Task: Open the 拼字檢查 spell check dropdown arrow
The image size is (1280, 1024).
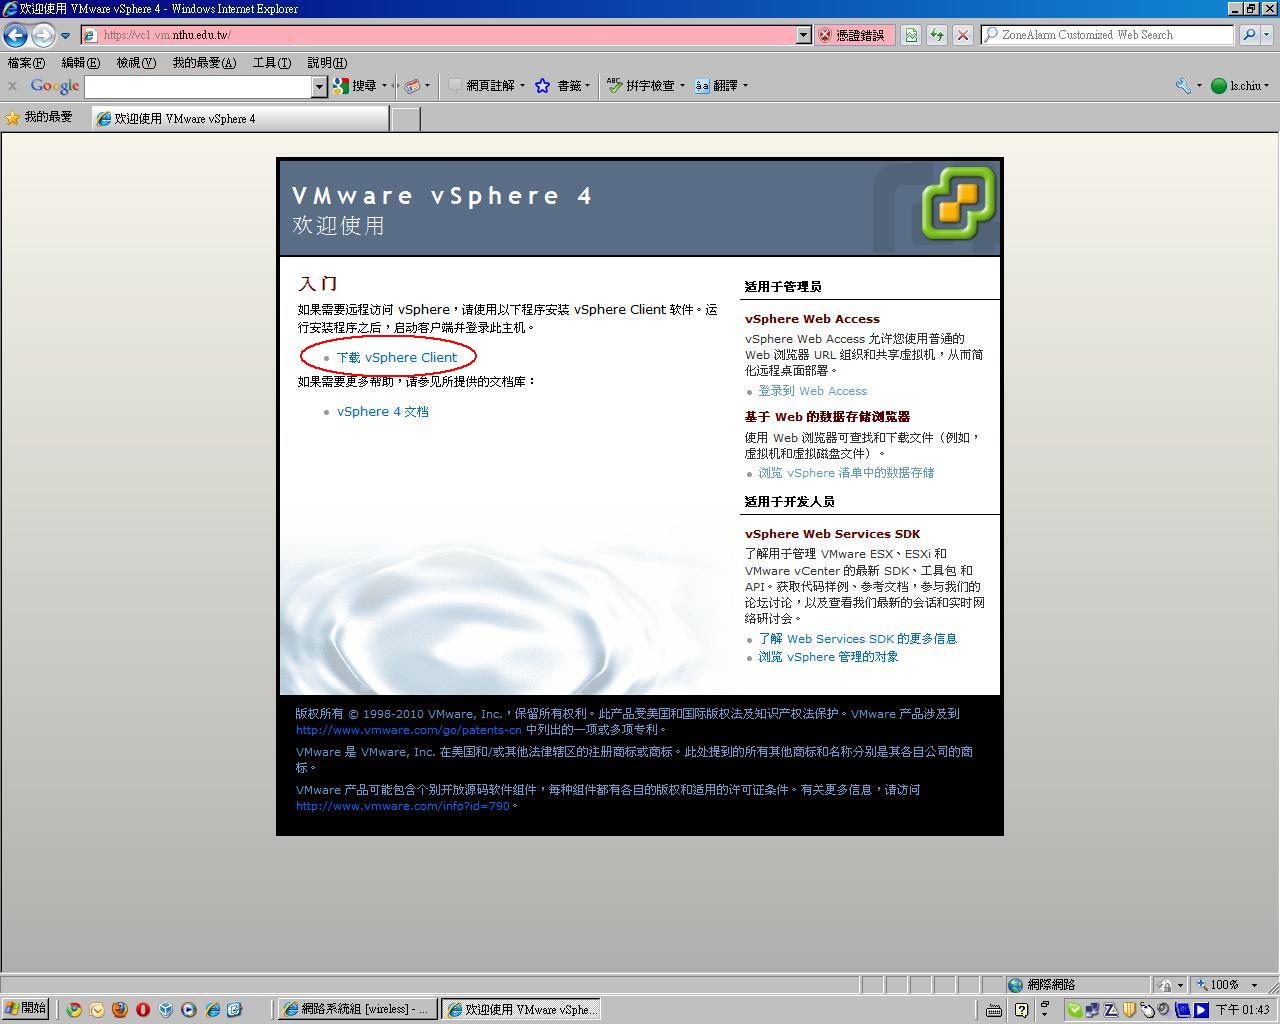Action: (682, 86)
